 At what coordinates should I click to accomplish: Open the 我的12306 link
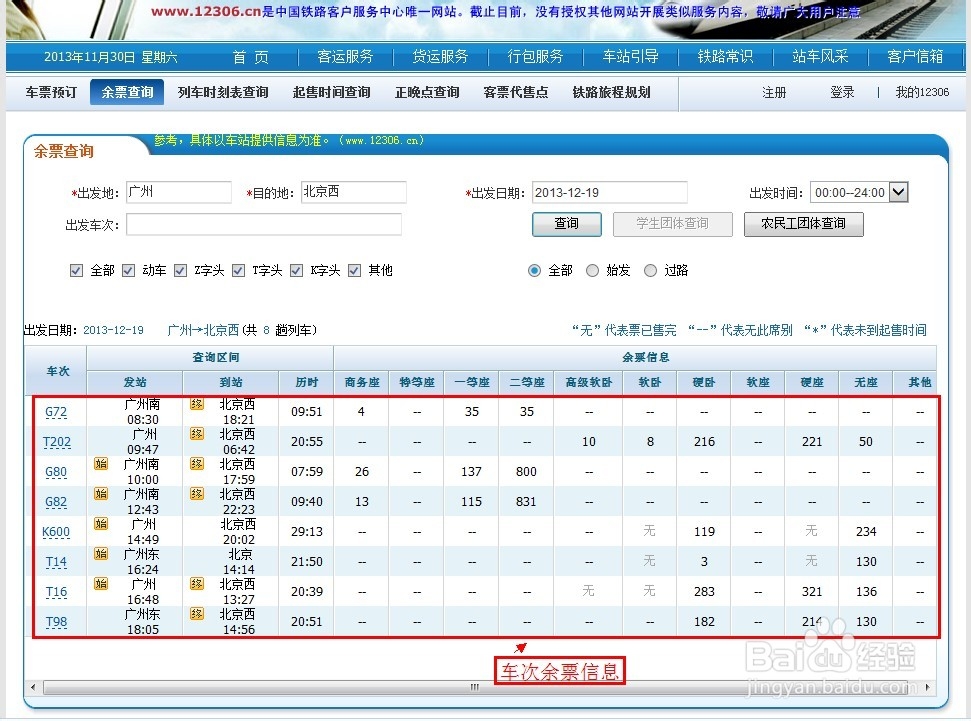tap(922, 93)
